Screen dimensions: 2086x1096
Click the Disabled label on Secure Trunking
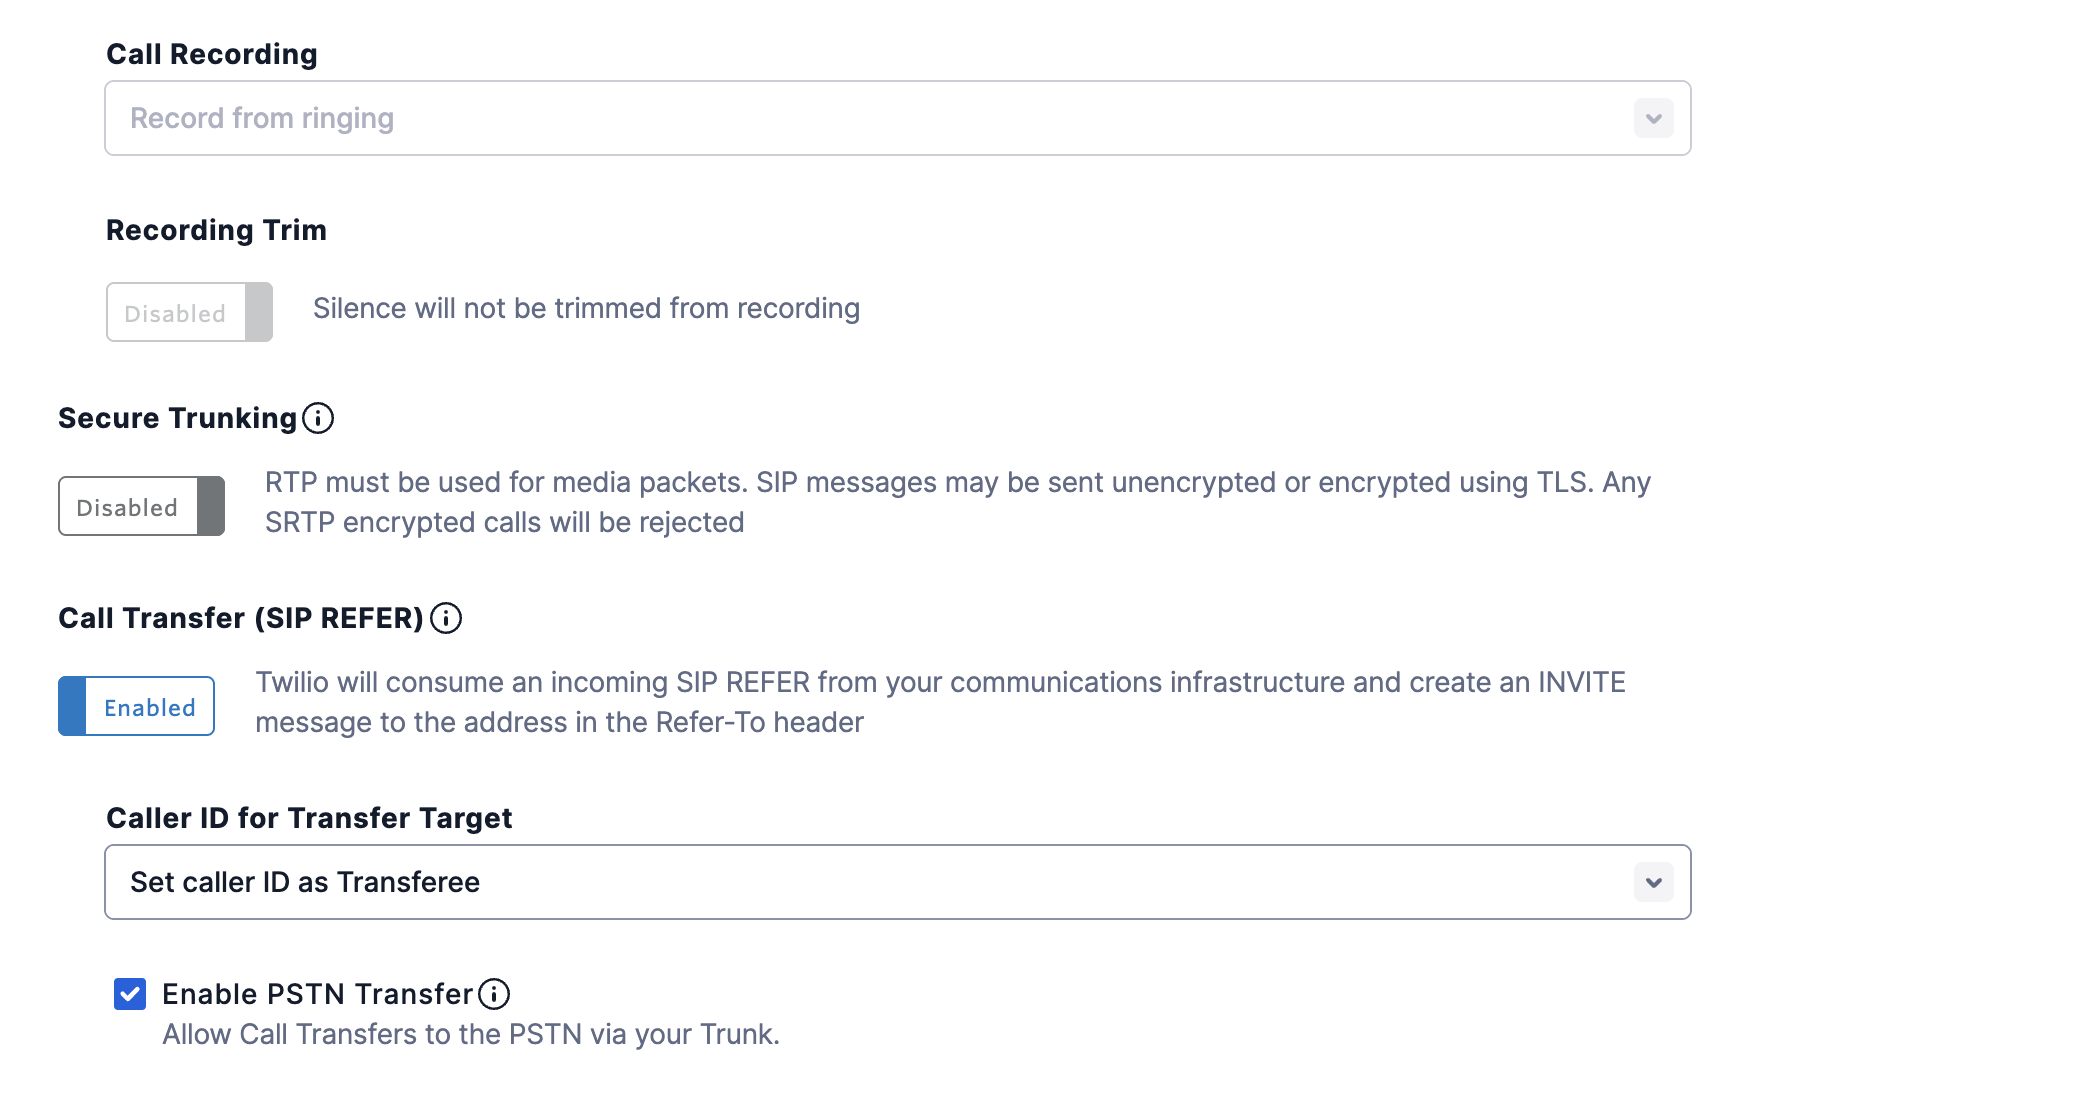click(x=127, y=507)
